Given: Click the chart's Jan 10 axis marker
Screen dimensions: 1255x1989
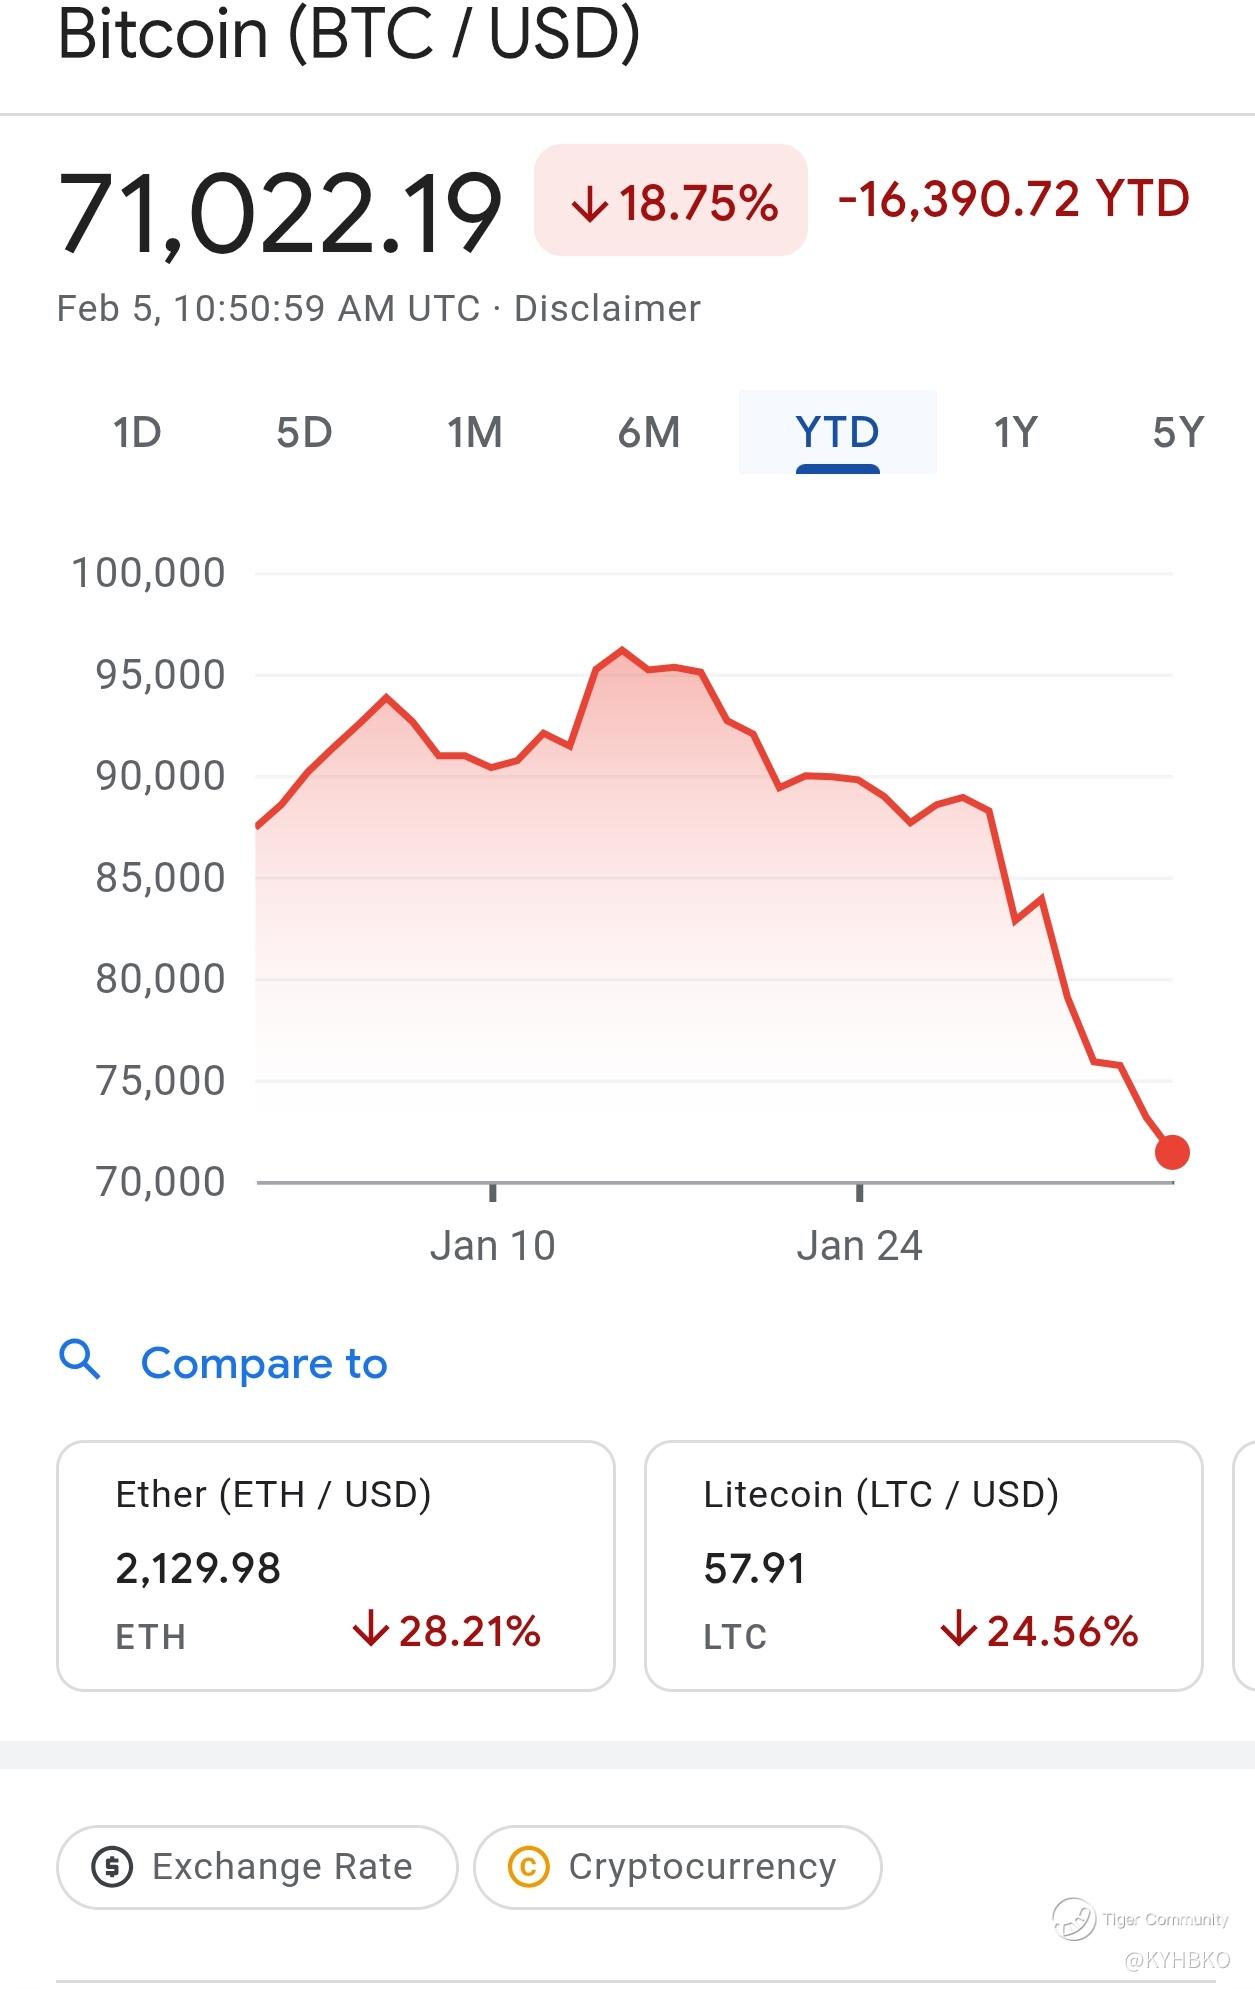Looking at the screenshot, I should (492, 1245).
